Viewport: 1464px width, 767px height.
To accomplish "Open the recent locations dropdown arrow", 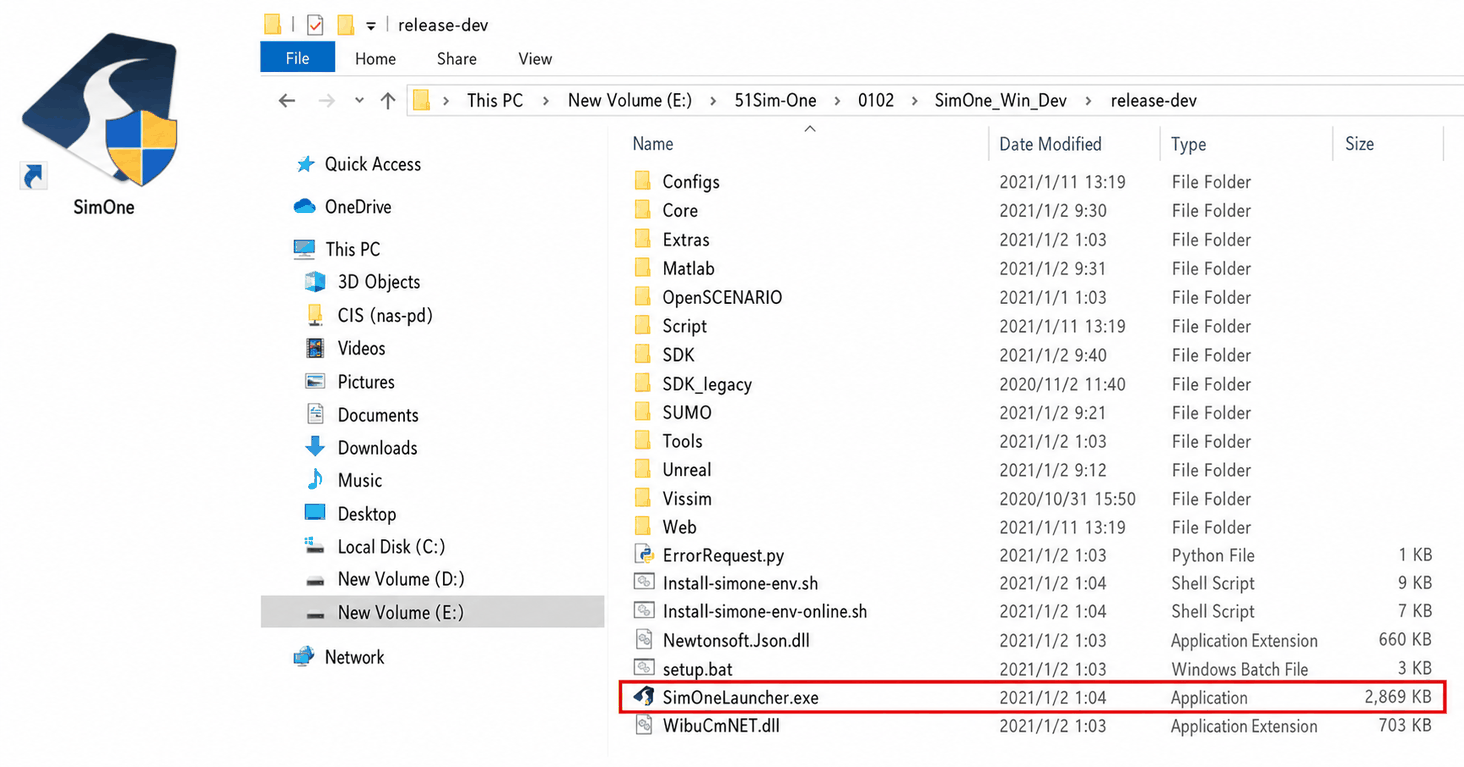I will click(359, 100).
